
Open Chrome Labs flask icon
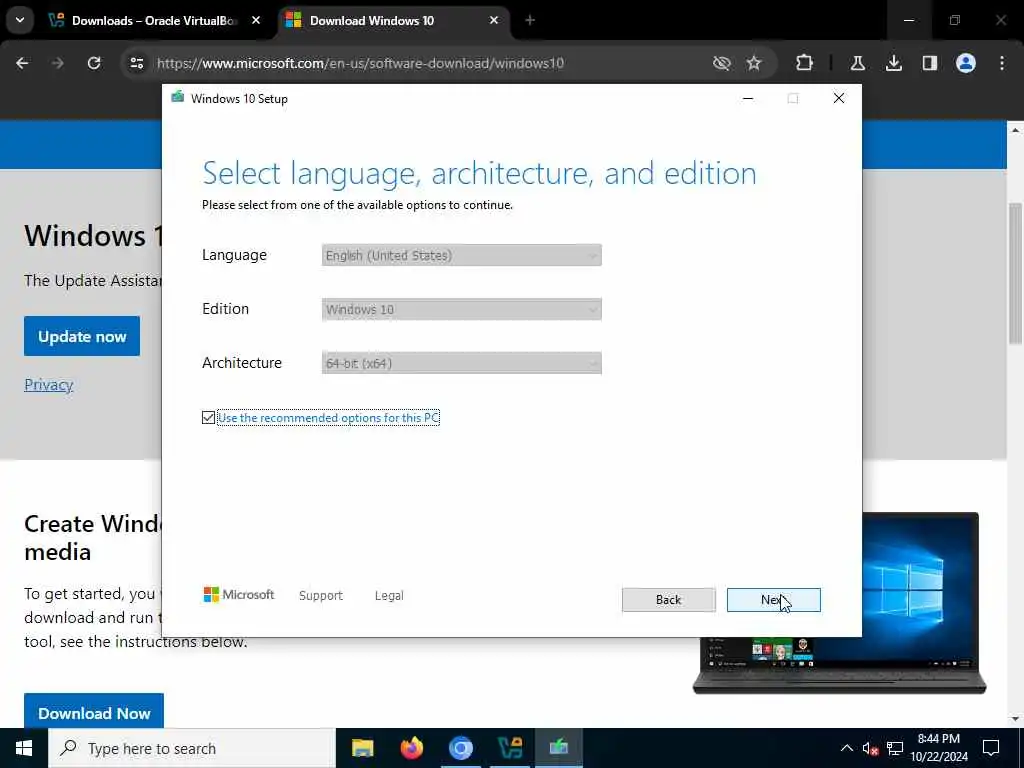pos(858,63)
